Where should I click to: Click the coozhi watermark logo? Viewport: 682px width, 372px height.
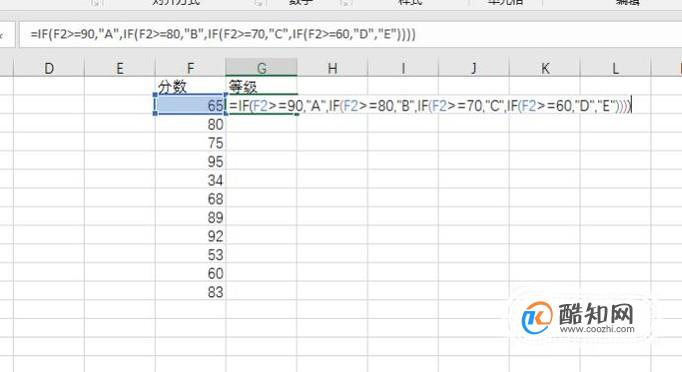[537, 318]
